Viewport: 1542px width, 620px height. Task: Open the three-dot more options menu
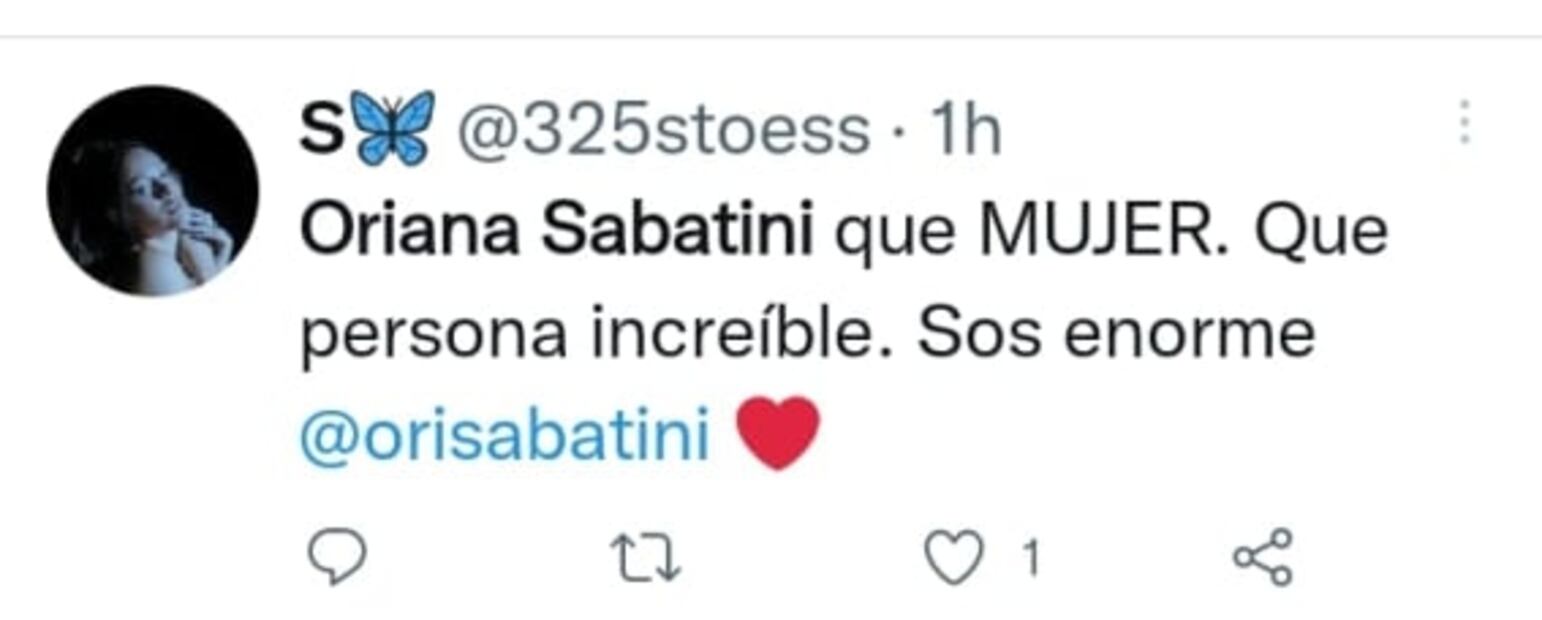point(1465,124)
